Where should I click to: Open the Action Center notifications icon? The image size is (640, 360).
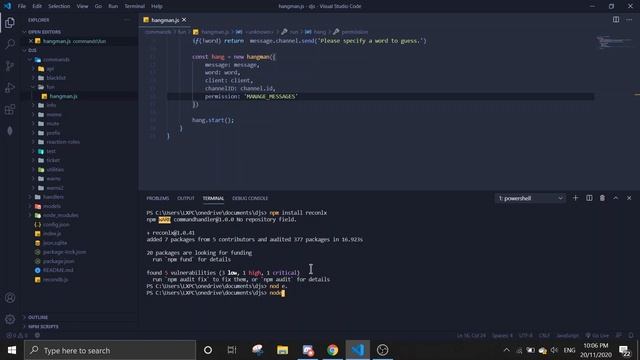click(624, 351)
